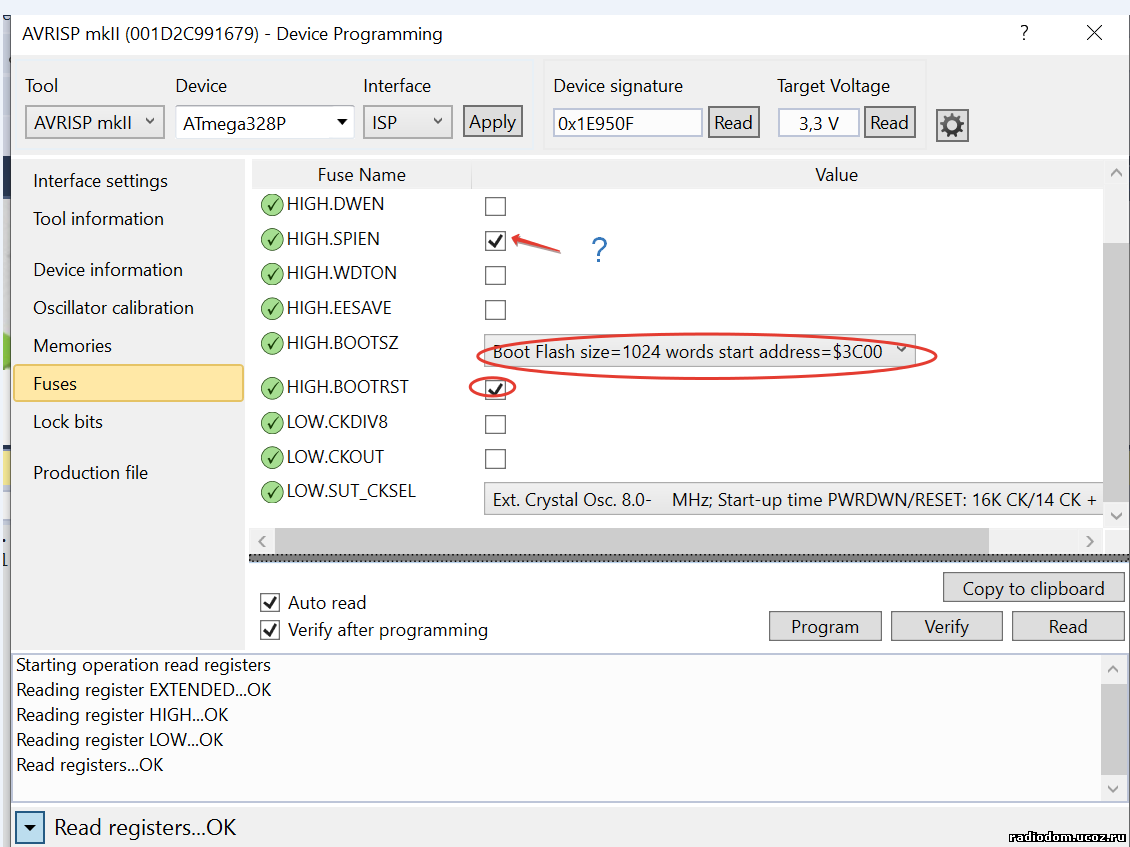Image resolution: width=1130 pixels, height=847 pixels.
Task: Uncheck the HIGH.SPIEN fuse checkbox
Action: click(x=495, y=241)
